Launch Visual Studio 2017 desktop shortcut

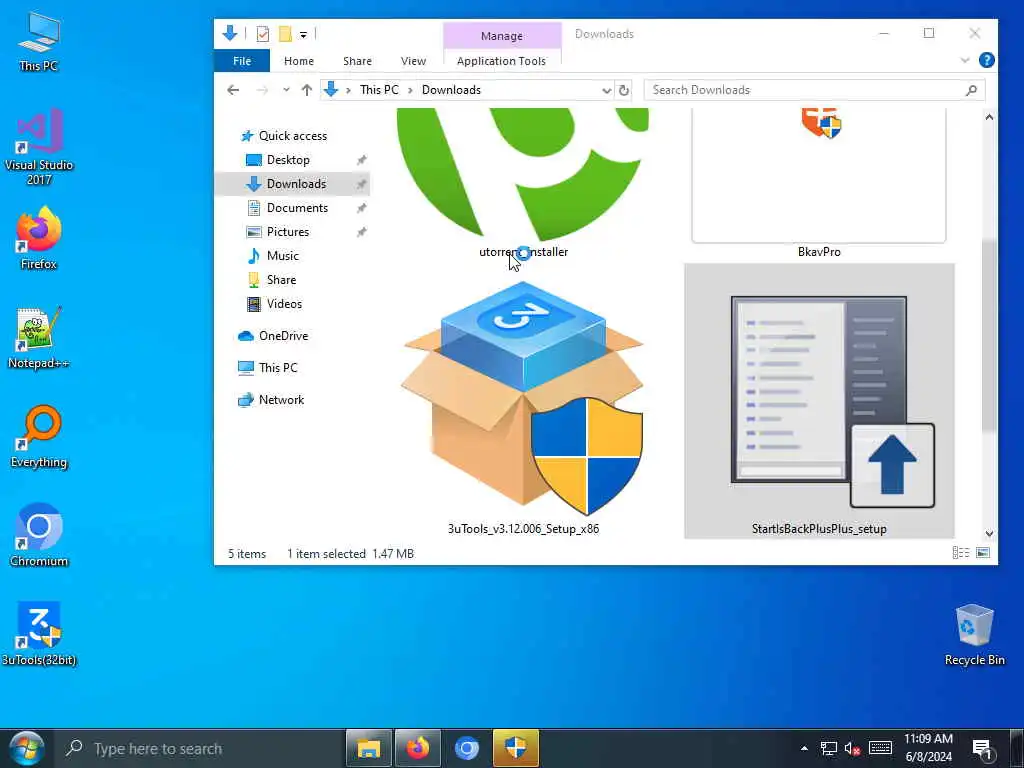point(39,146)
